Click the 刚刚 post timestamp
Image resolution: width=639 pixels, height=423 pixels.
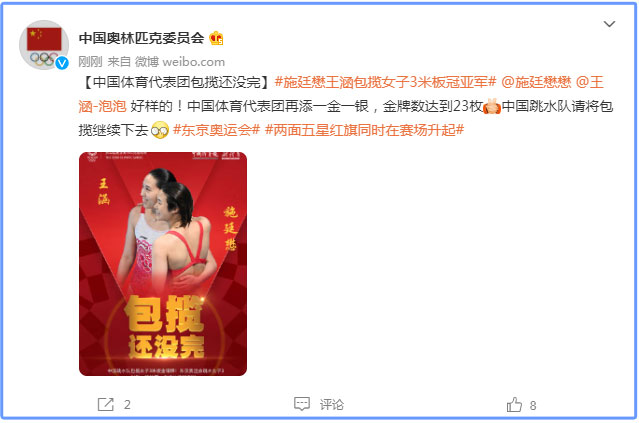90,62
